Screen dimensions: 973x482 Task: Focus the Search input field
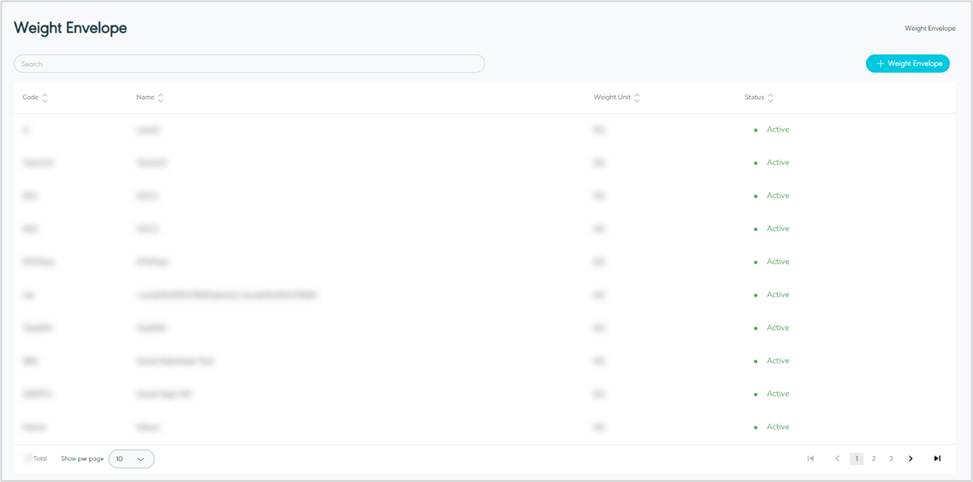(x=249, y=64)
